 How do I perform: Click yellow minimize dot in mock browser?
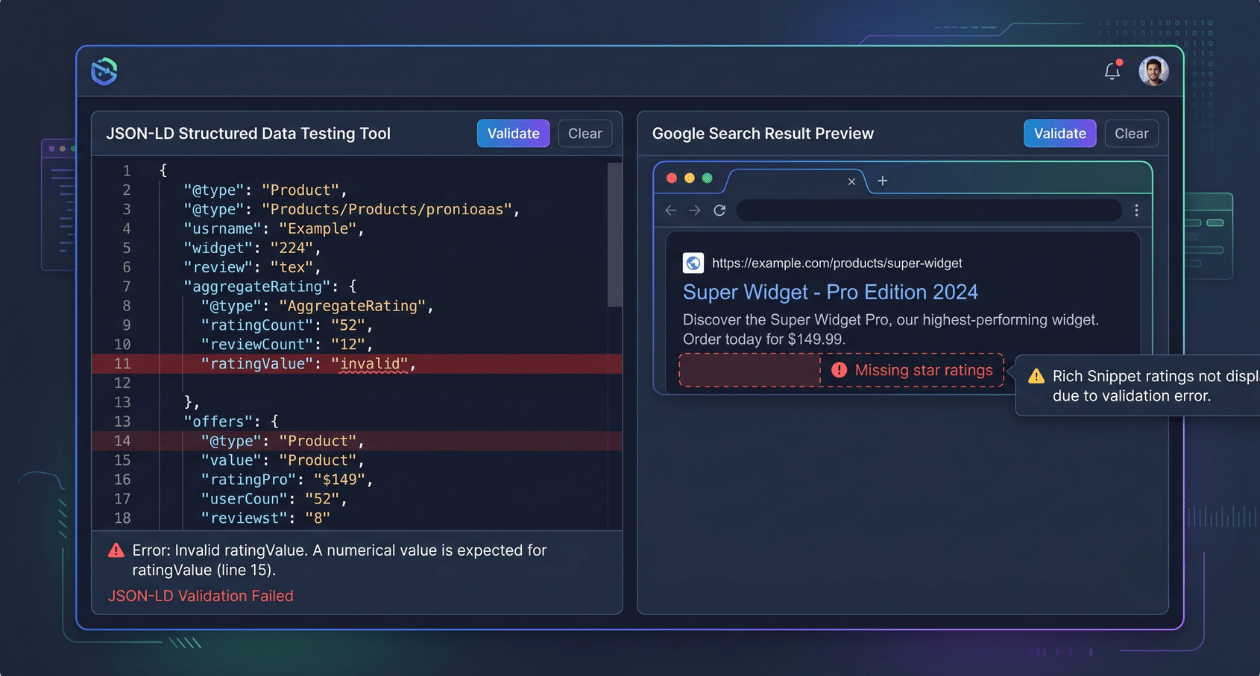tap(689, 178)
